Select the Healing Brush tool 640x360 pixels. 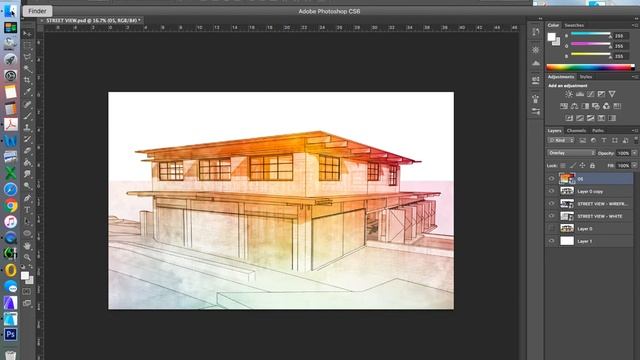click(27, 104)
